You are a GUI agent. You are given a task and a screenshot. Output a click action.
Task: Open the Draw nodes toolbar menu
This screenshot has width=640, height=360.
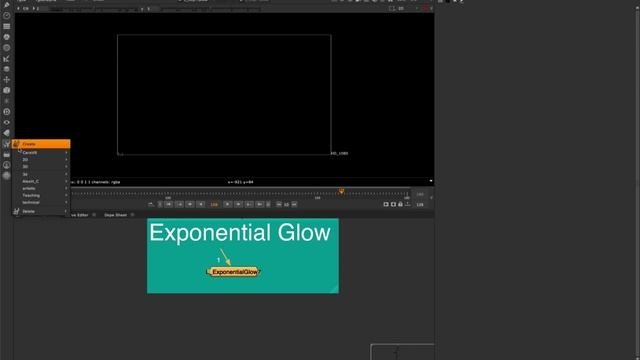point(7,4)
